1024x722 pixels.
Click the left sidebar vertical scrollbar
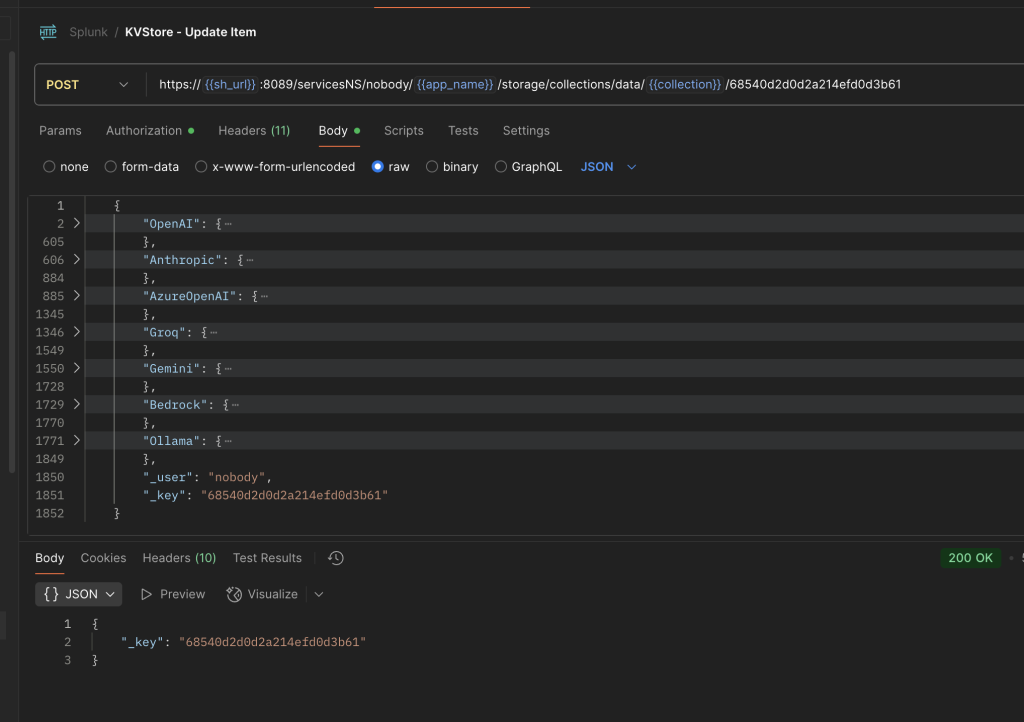(x=12, y=261)
